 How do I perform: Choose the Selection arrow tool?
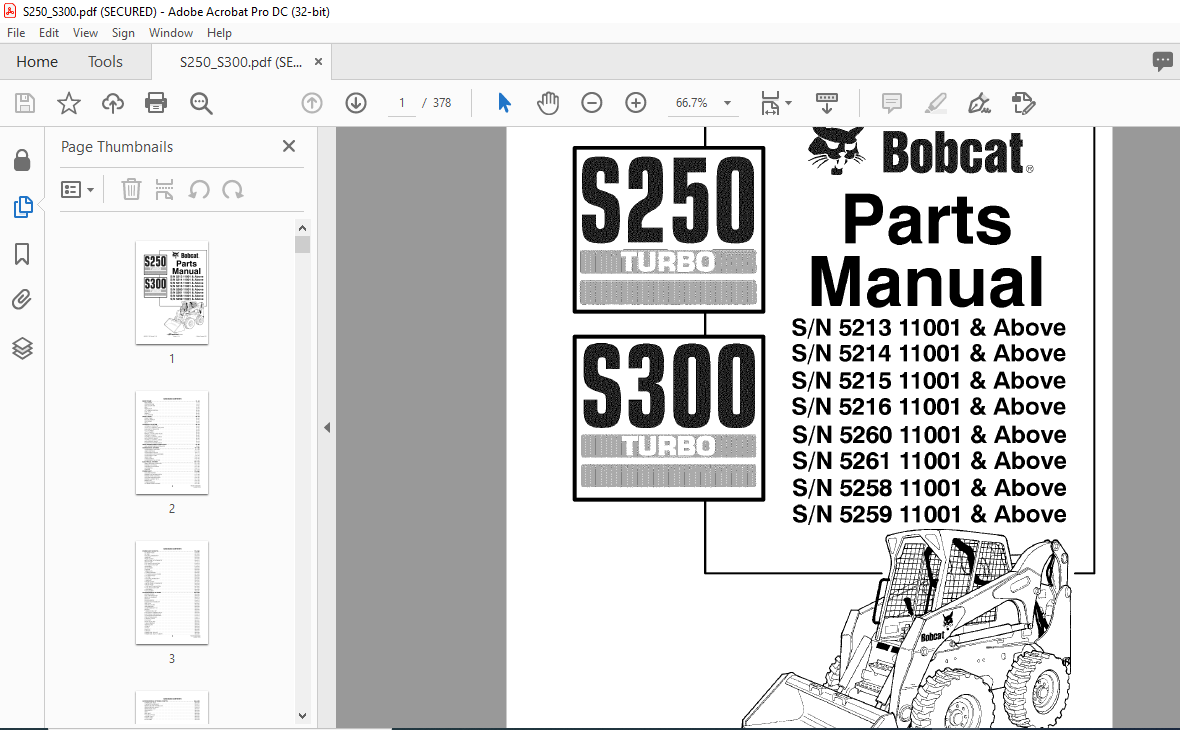(x=504, y=102)
